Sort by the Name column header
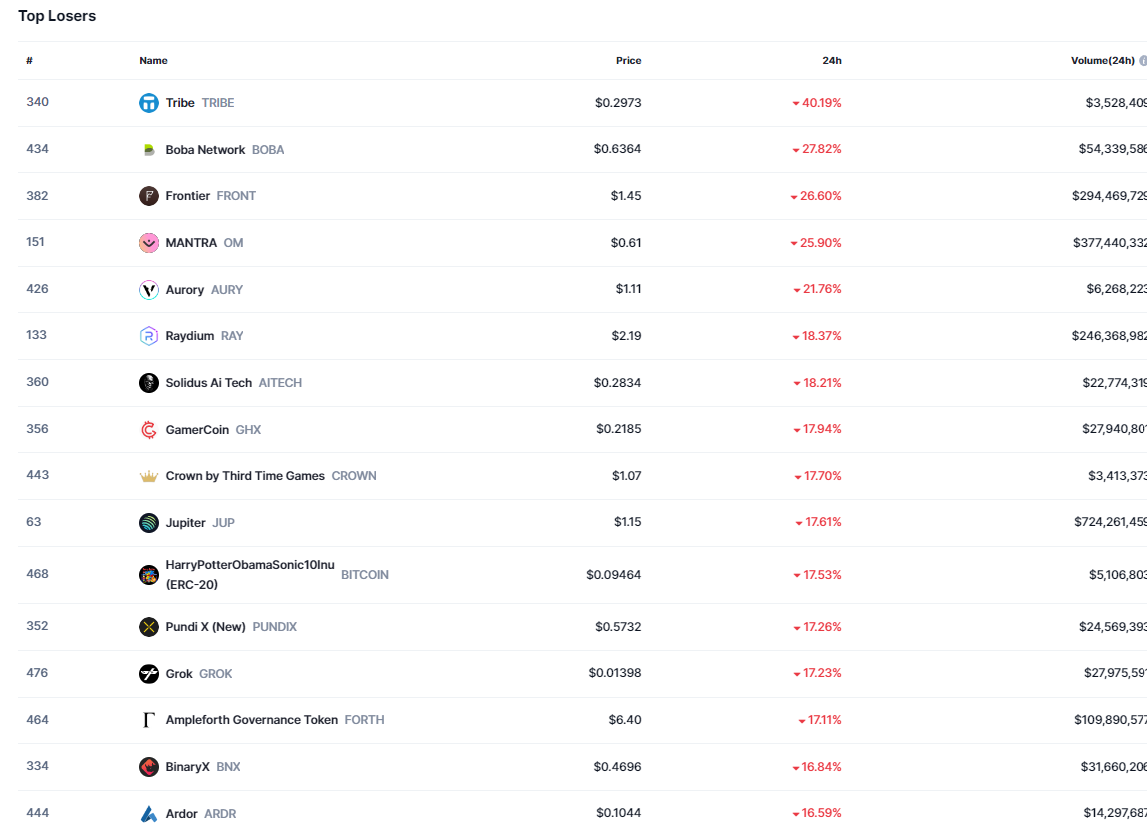This screenshot has width=1147, height=835. [153, 61]
